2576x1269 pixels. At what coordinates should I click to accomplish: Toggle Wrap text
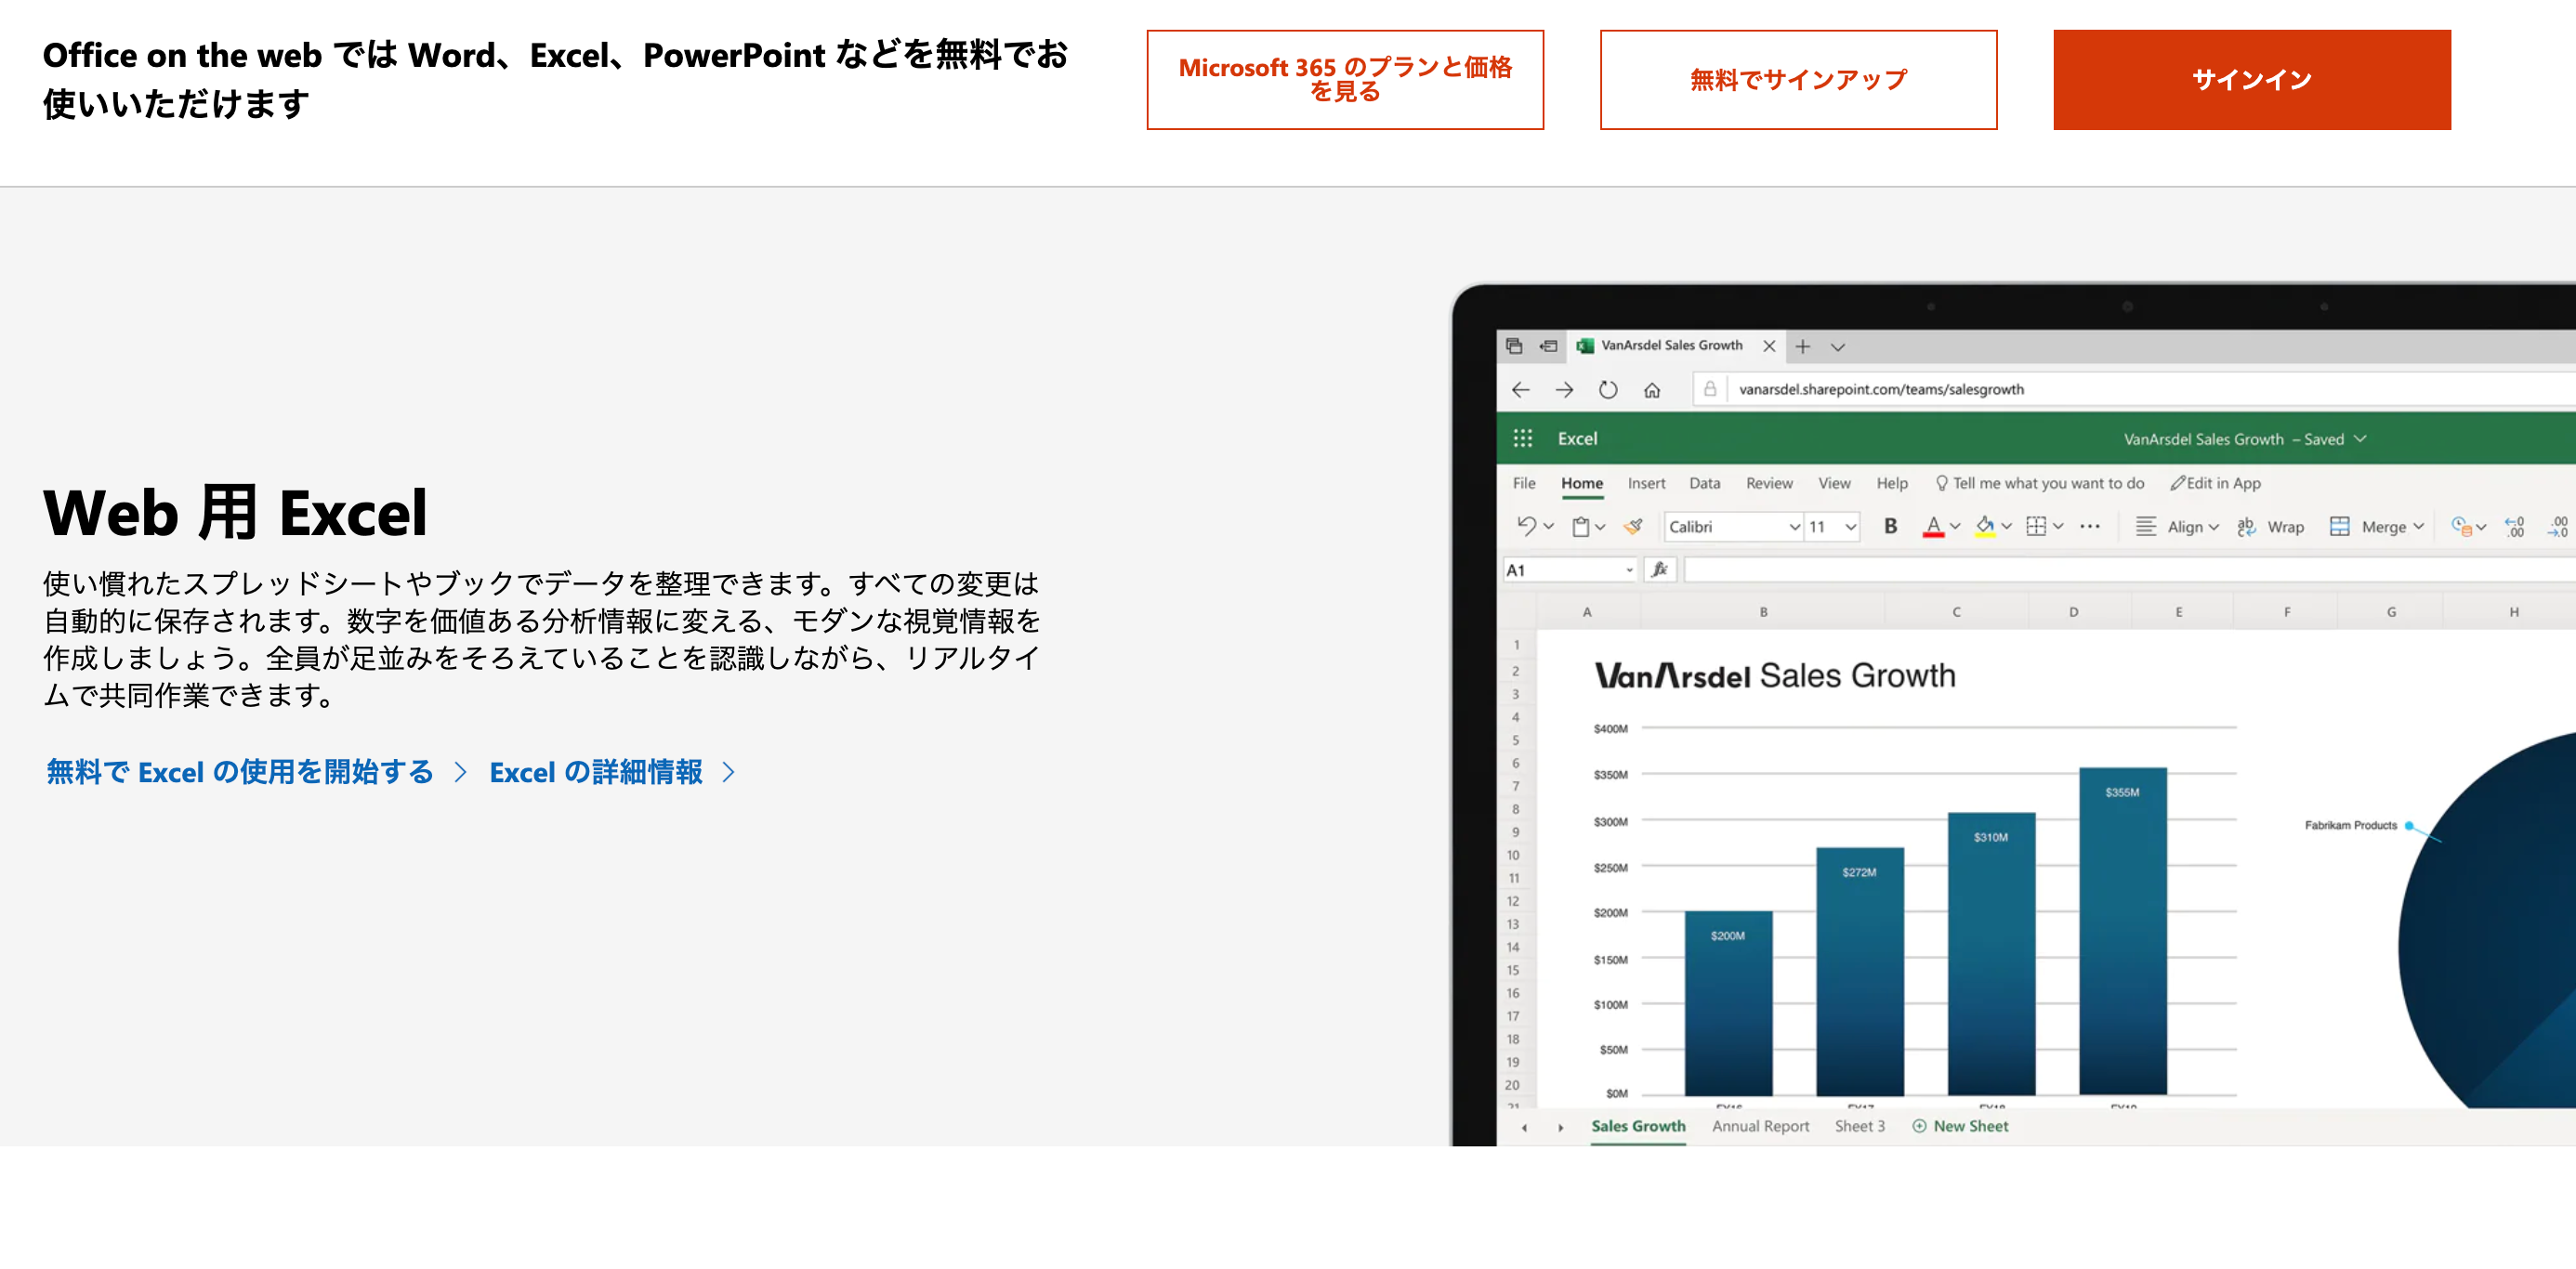point(2270,526)
